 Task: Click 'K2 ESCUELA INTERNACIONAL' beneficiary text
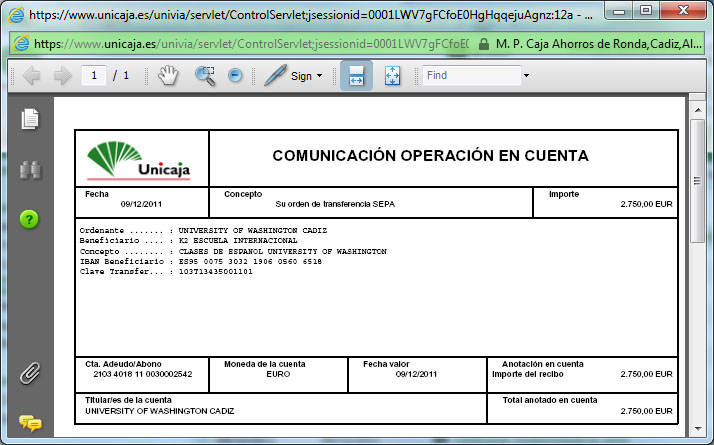tap(238, 240)
